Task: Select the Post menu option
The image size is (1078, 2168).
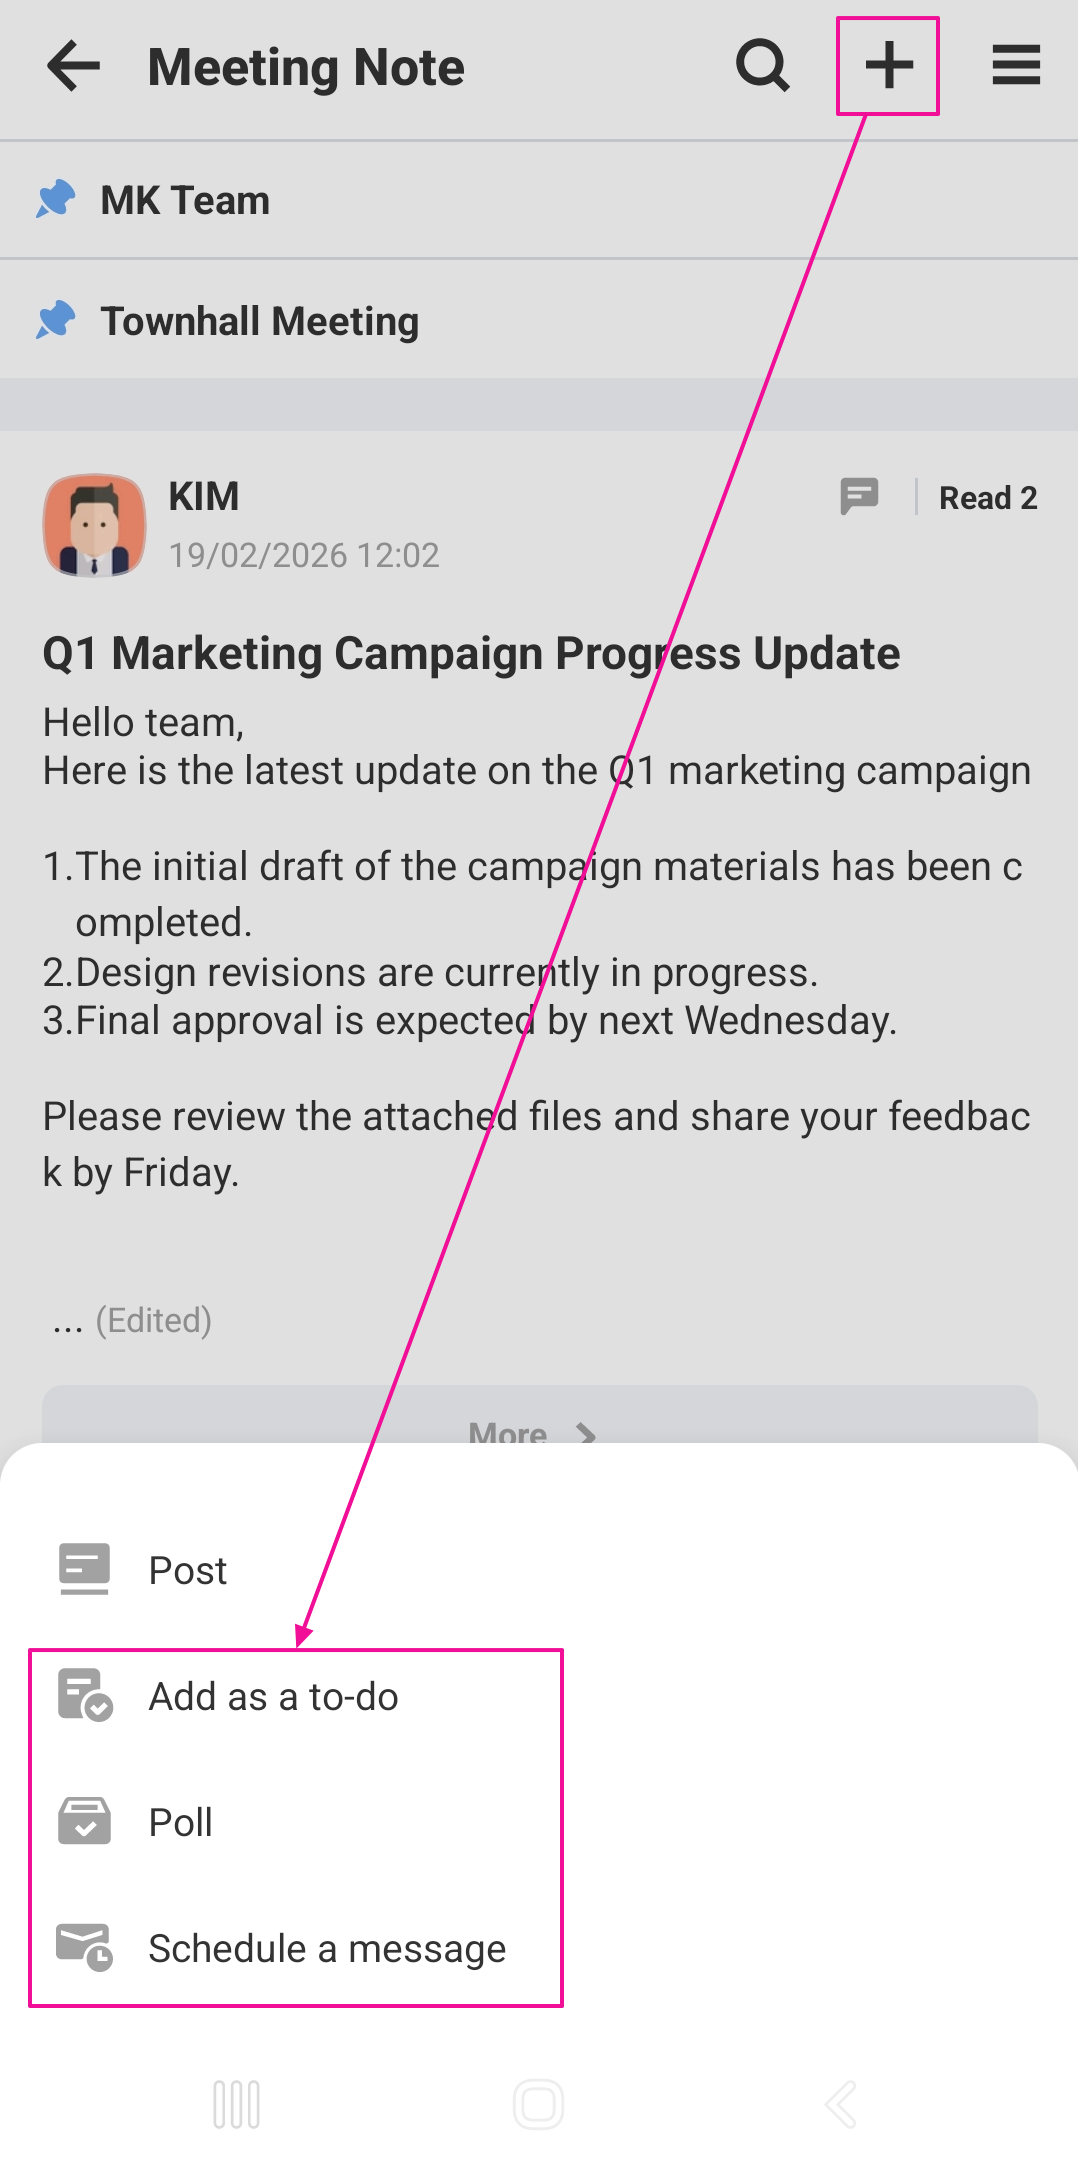Action: 188,1571
